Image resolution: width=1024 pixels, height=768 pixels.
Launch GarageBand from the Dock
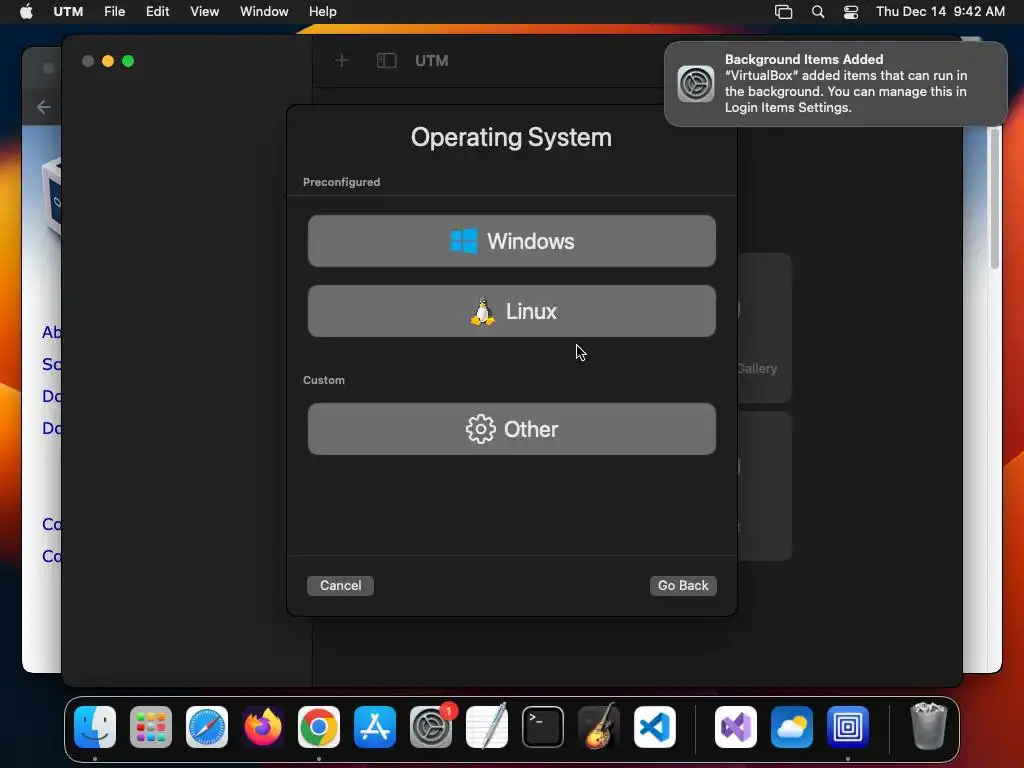click(x=599, y=727)
